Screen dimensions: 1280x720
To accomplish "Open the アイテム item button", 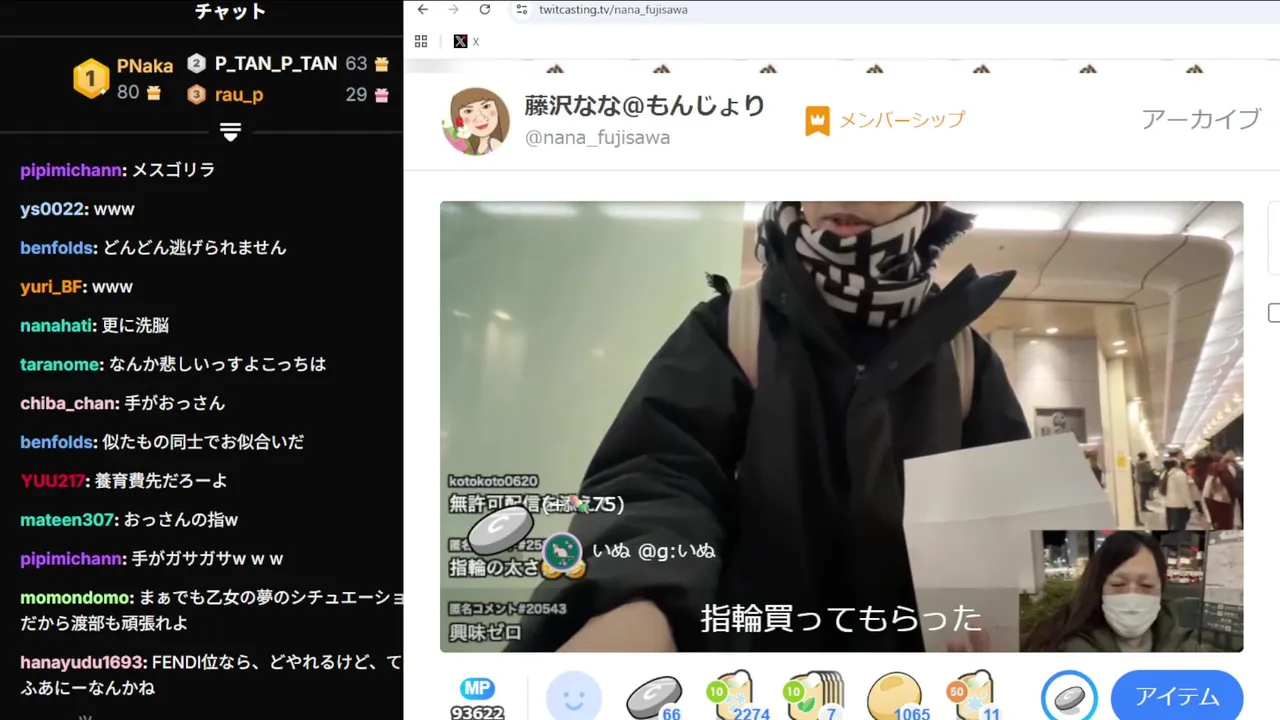I will tap(1176, 696).
